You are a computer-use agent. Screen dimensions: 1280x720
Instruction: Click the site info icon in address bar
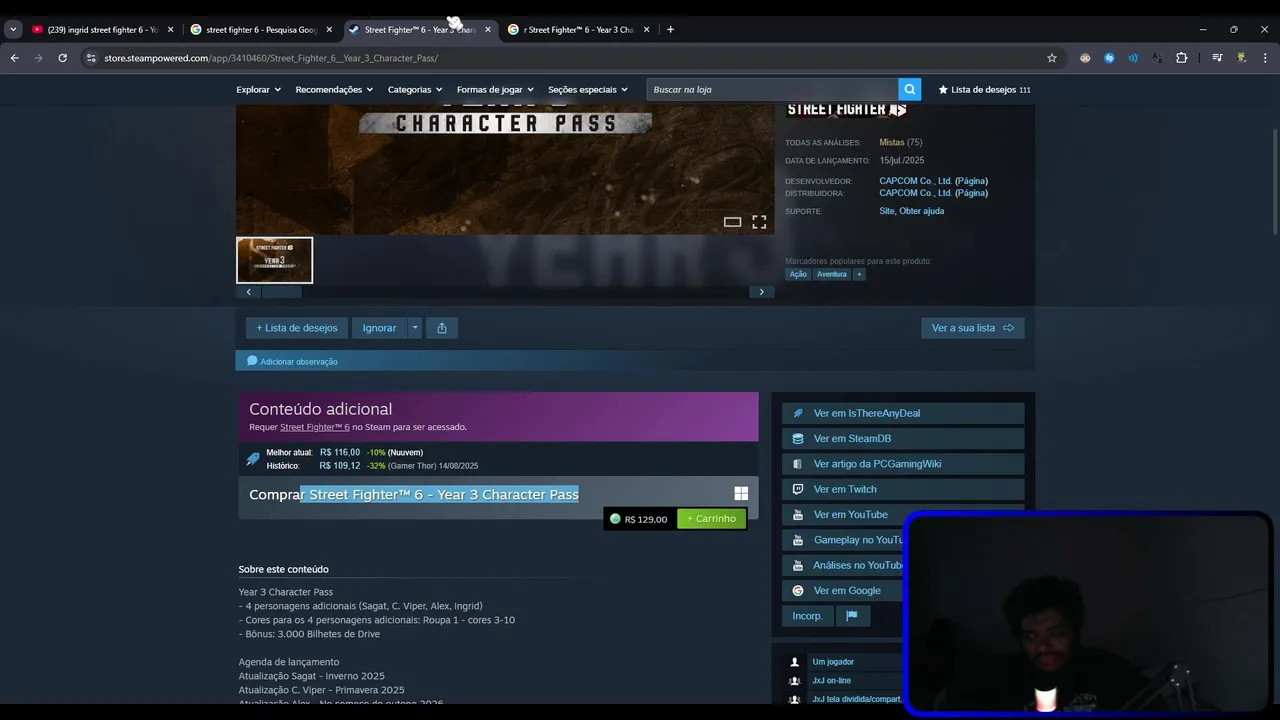pos(91,58)
